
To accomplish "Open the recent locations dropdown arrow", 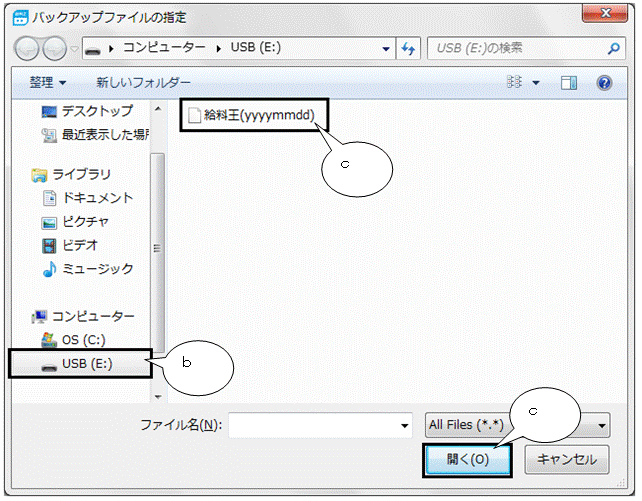I will click(74, 49).
